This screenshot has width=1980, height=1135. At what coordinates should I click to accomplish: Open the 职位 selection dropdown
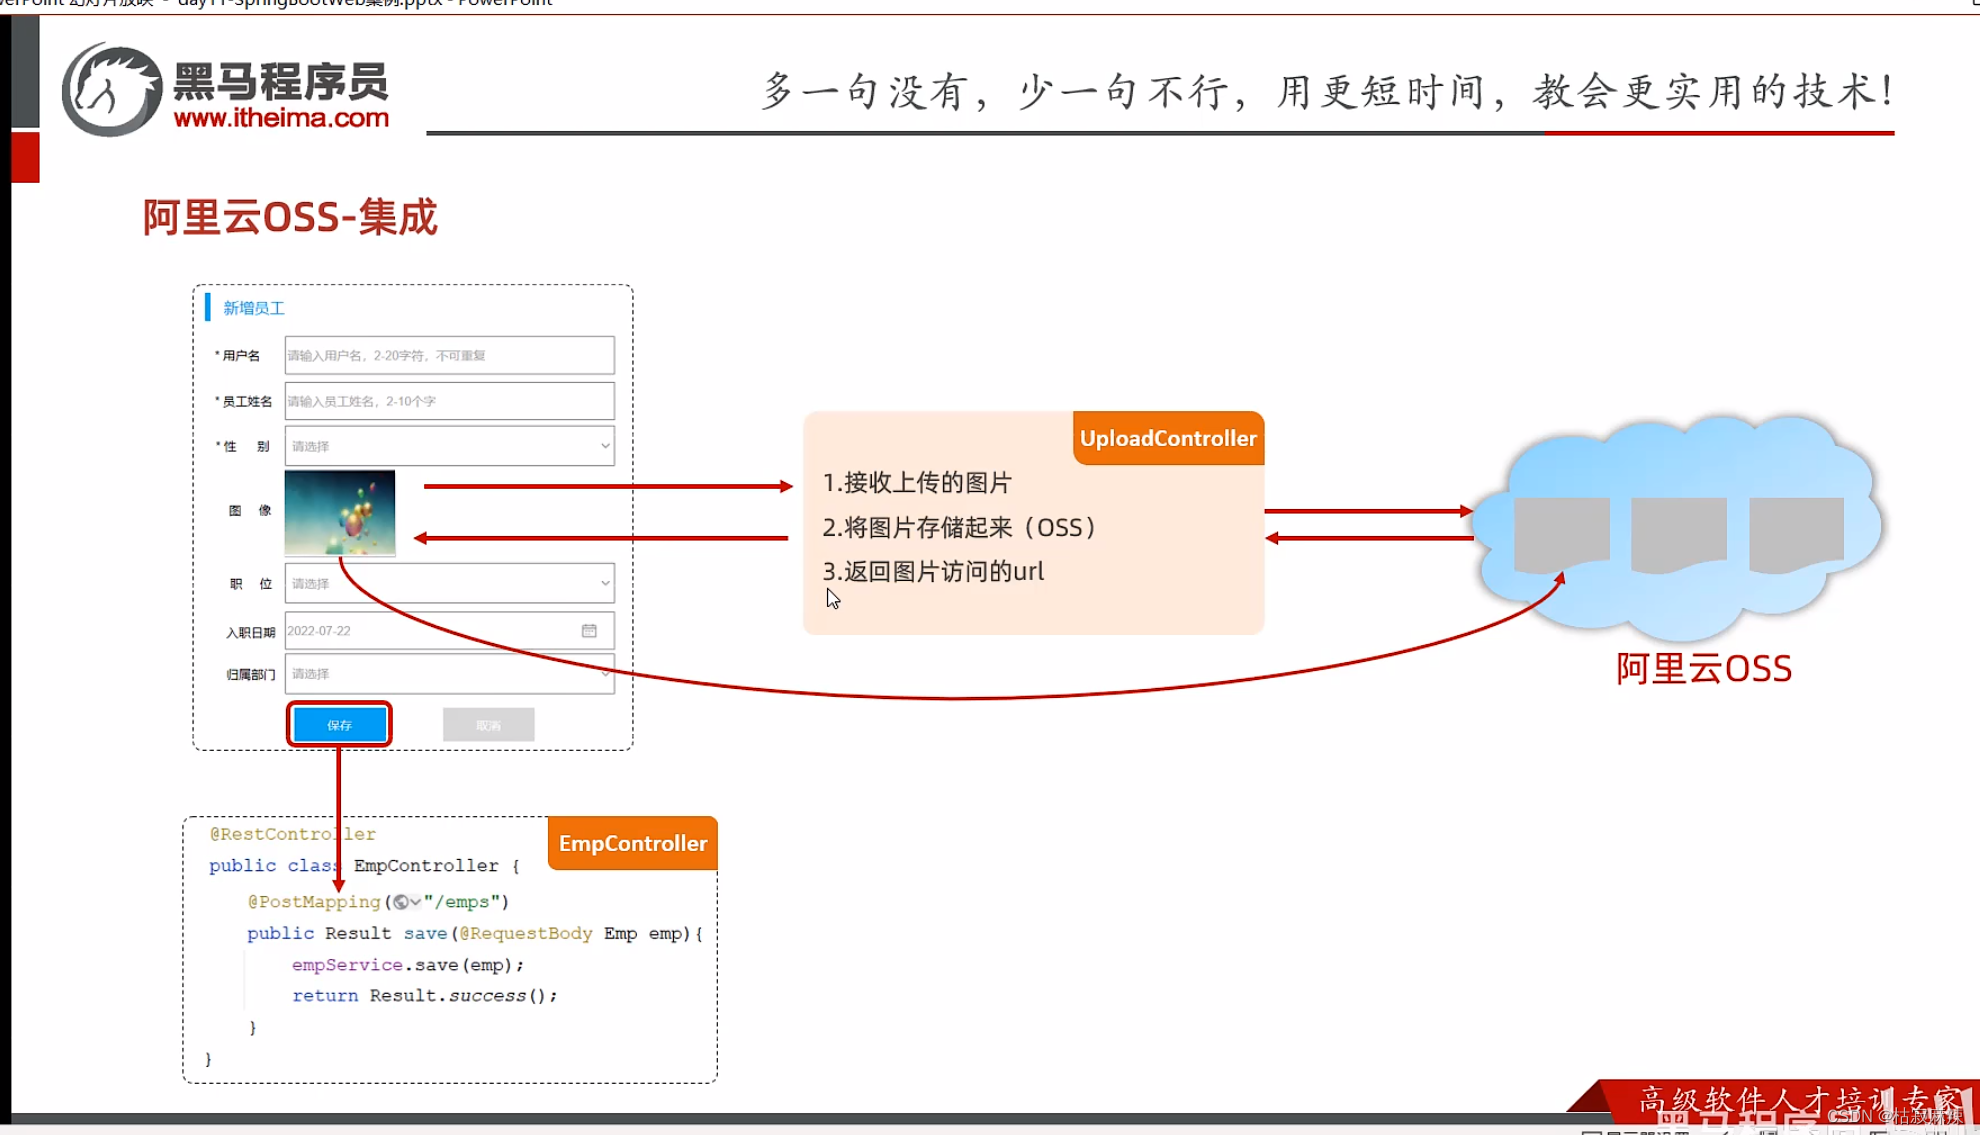603,582
